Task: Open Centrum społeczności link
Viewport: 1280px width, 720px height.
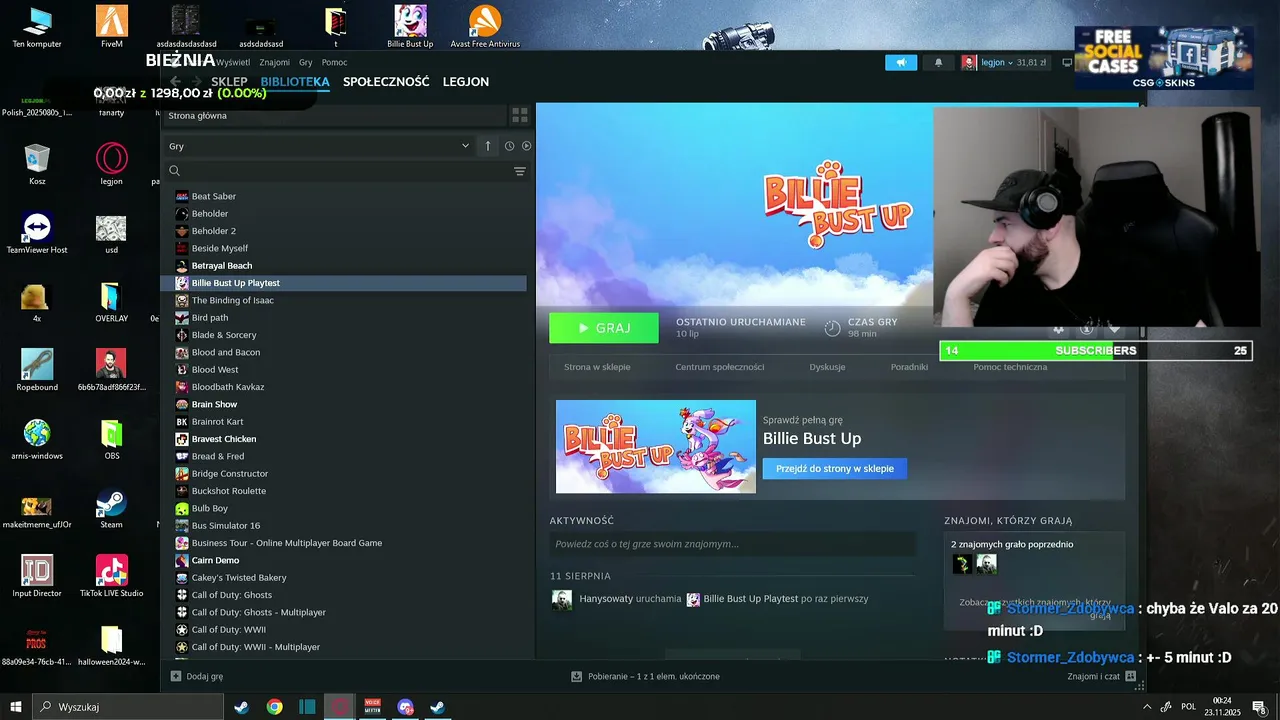Action: [720, 367]
